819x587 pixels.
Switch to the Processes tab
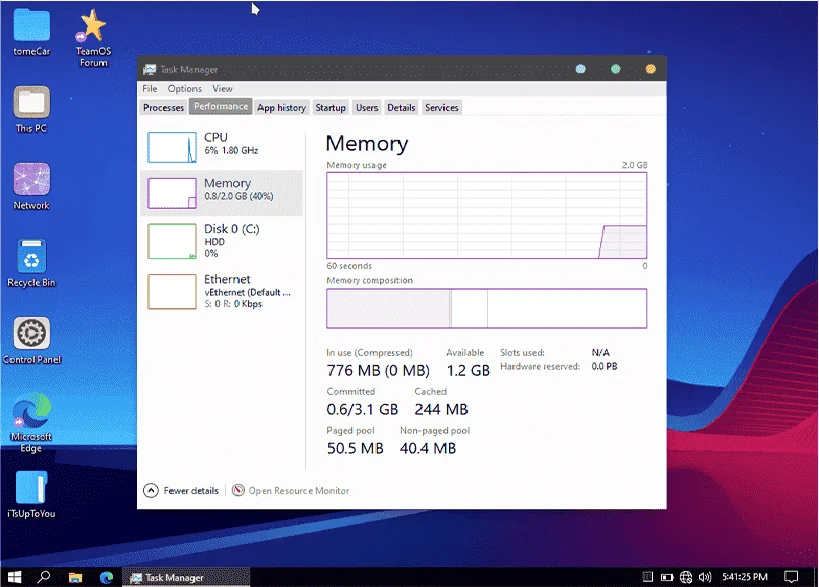[x=163, y=108]
